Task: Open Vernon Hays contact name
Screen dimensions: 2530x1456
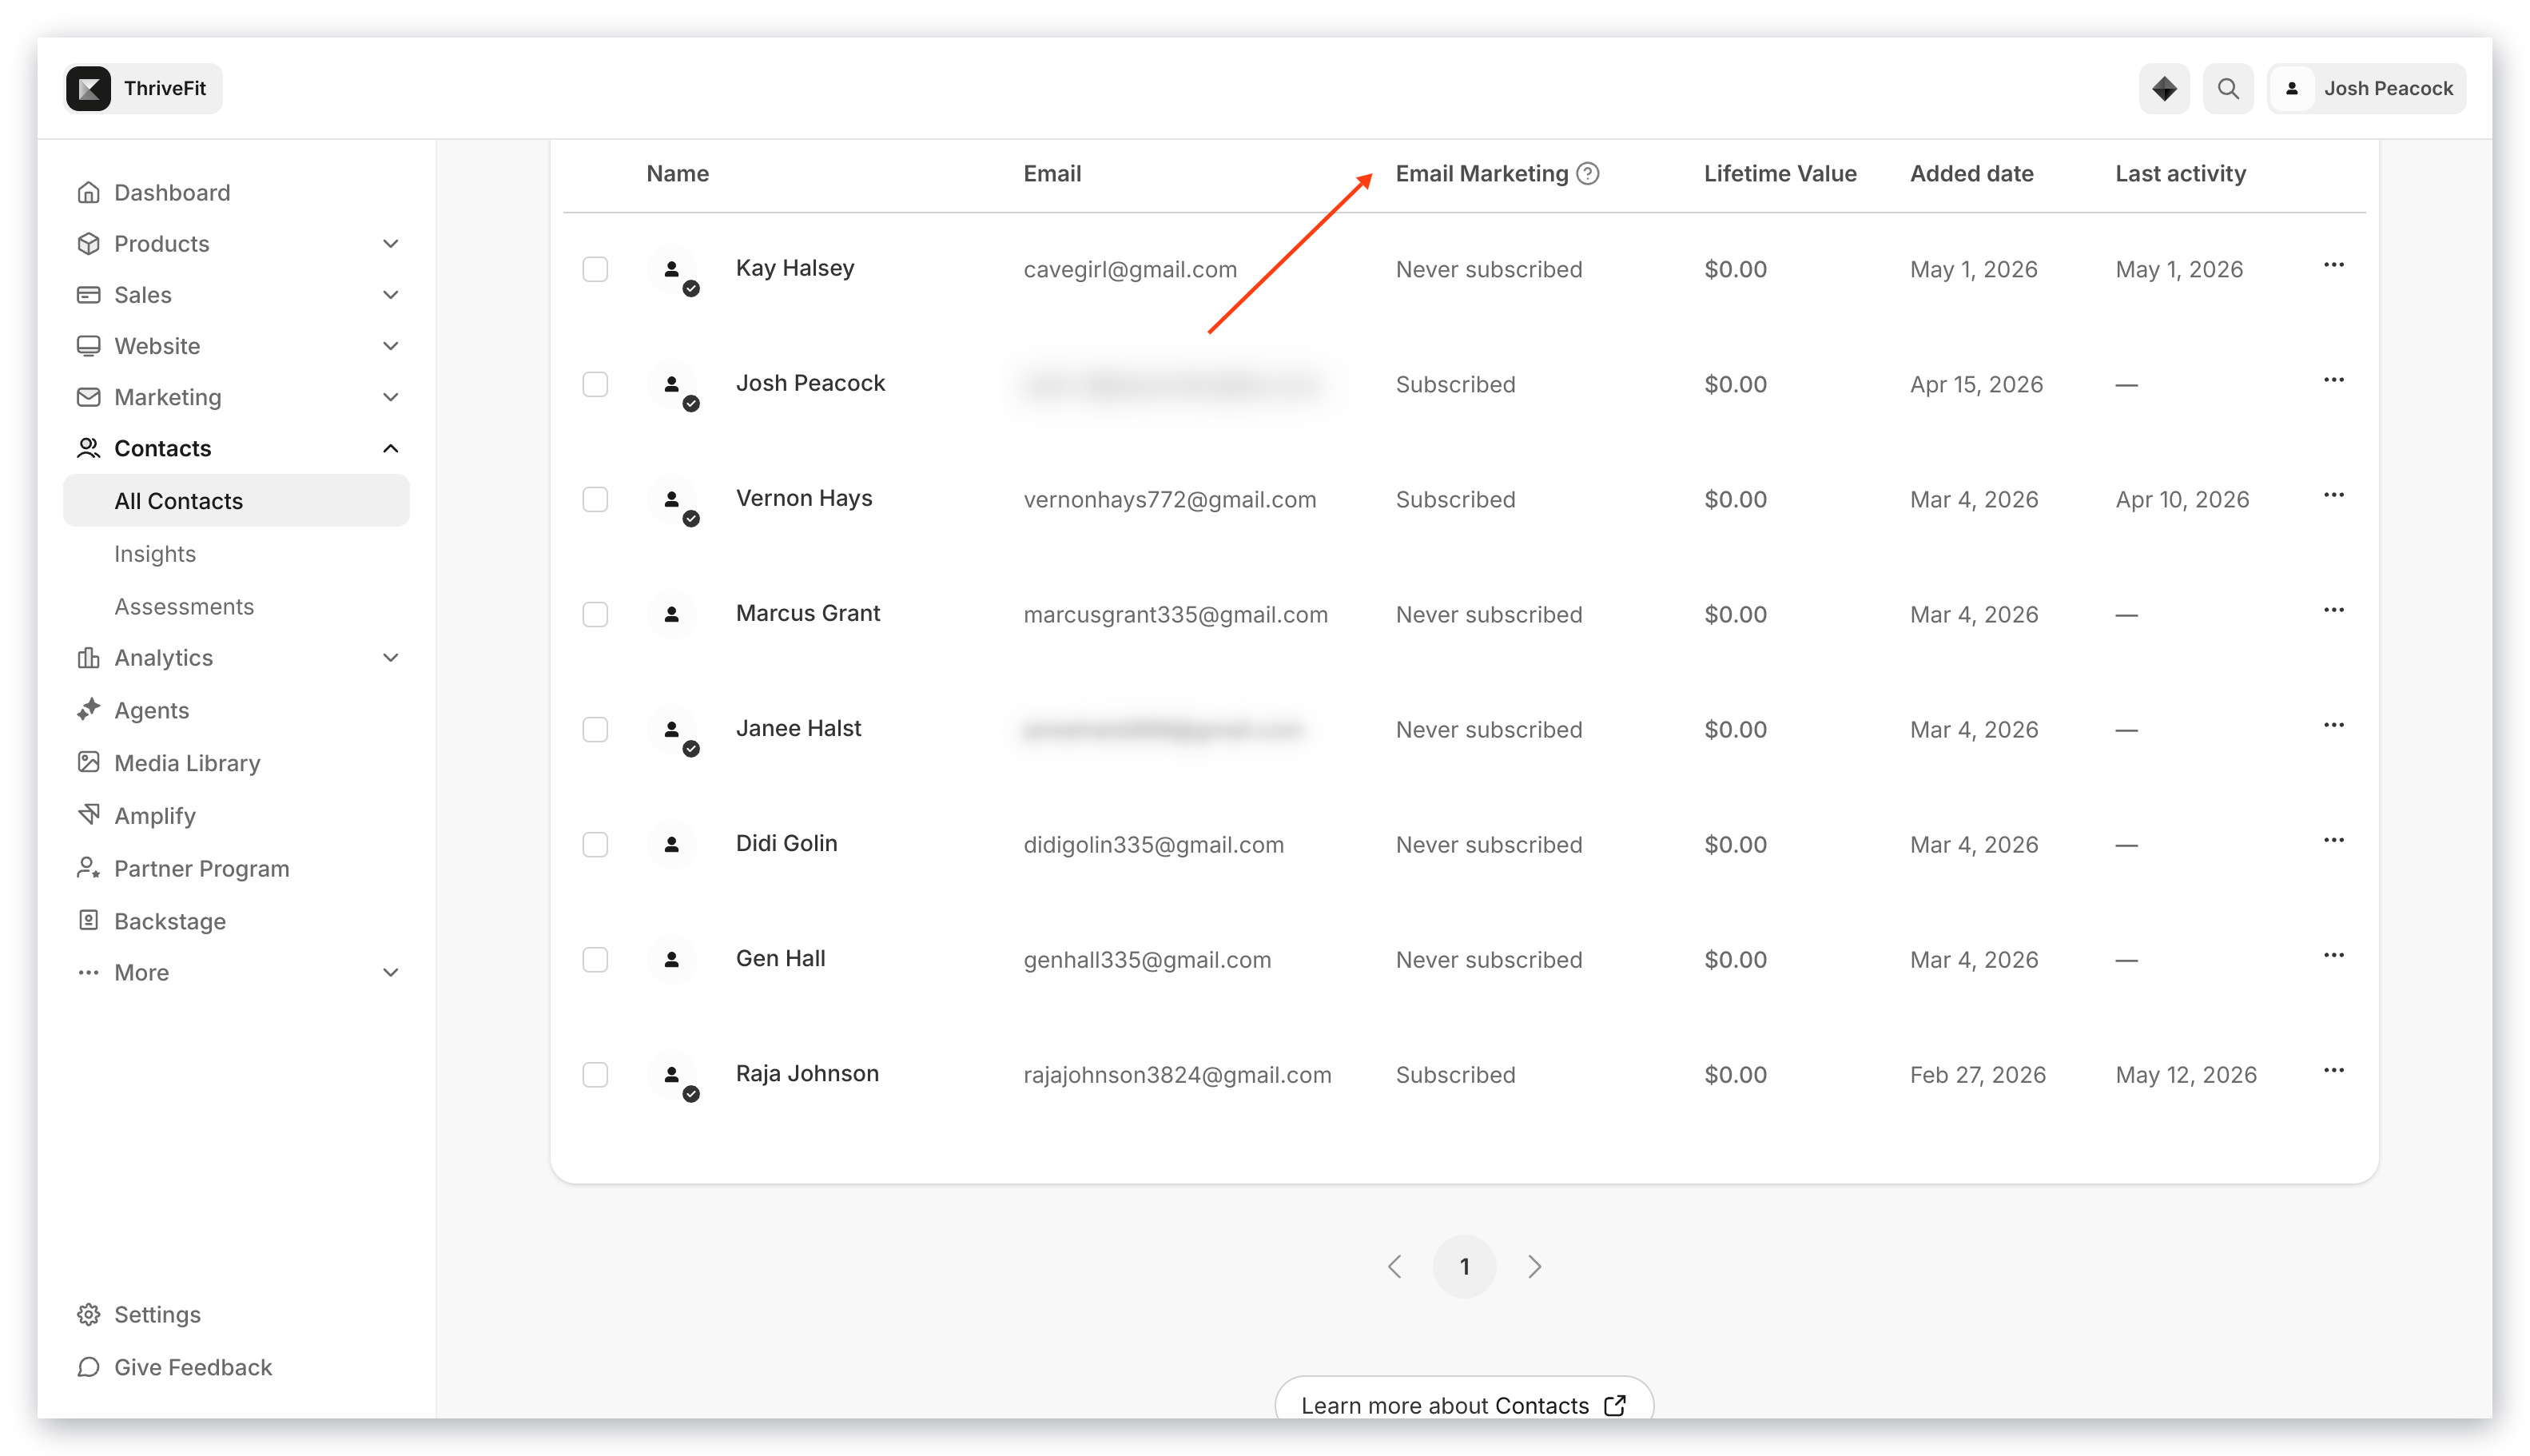Action: [x=804, y=498]
